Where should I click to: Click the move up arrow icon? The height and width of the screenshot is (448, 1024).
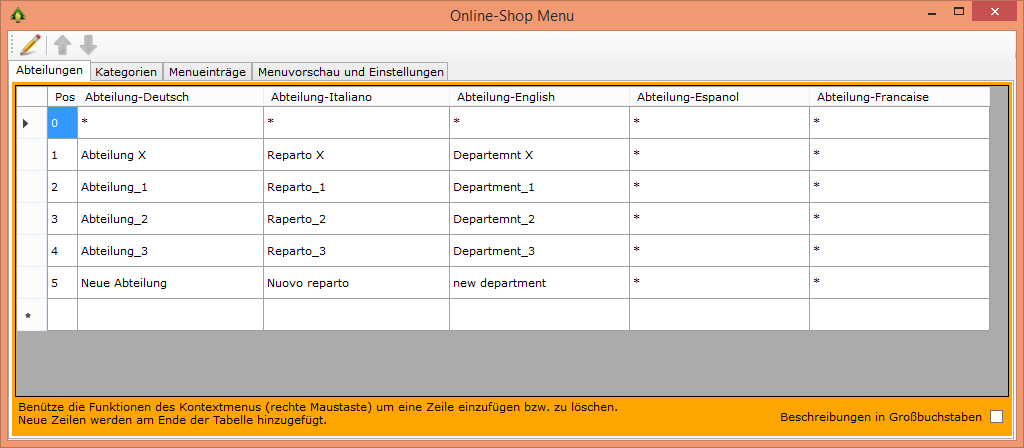point(63,44)
